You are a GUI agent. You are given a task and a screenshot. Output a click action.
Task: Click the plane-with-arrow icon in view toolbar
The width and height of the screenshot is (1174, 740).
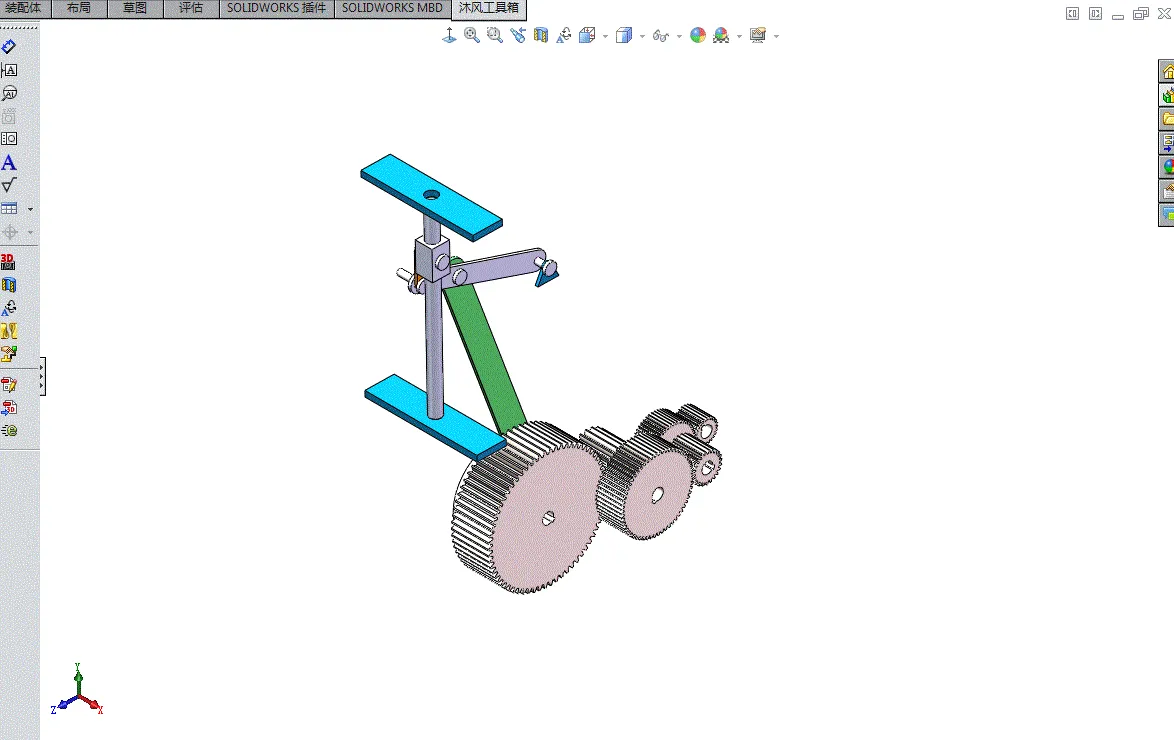coord(449,35)
